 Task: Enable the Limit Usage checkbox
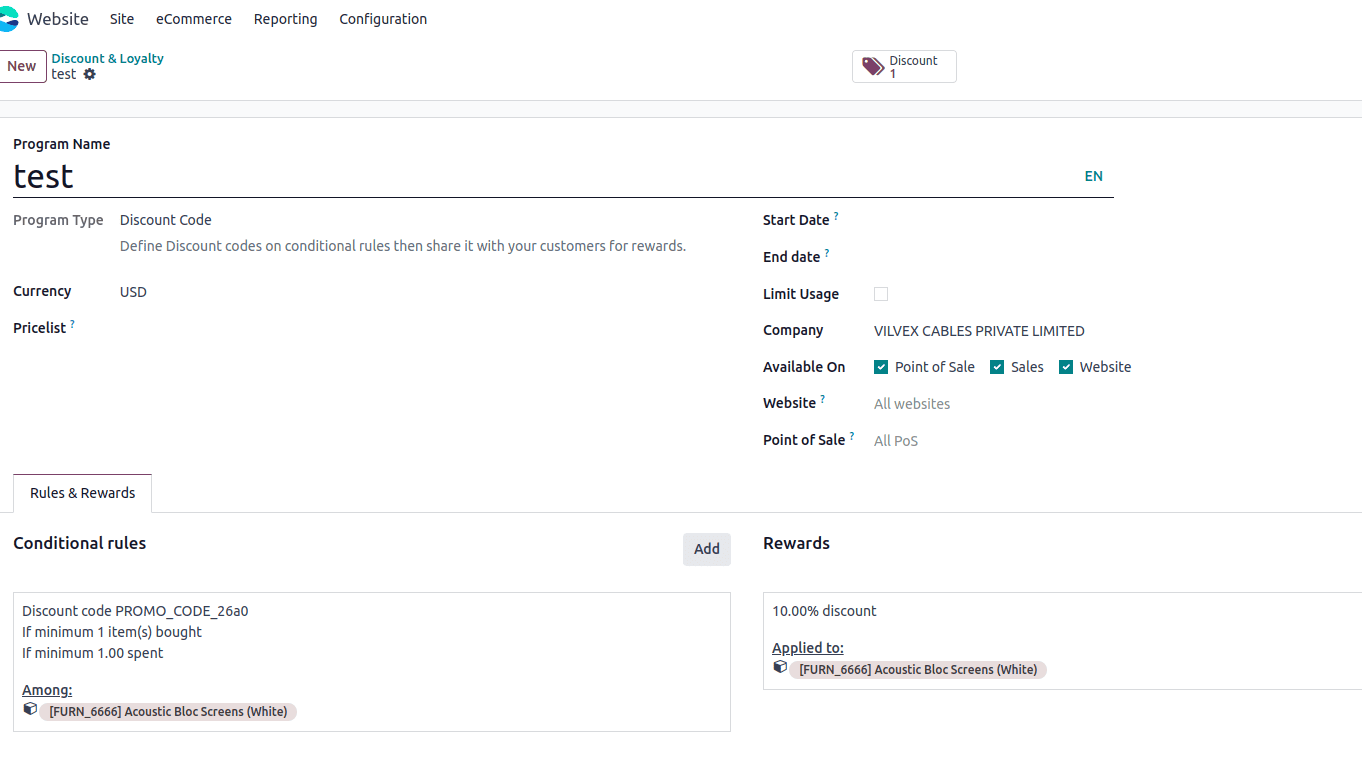click(x=880, y=293)
